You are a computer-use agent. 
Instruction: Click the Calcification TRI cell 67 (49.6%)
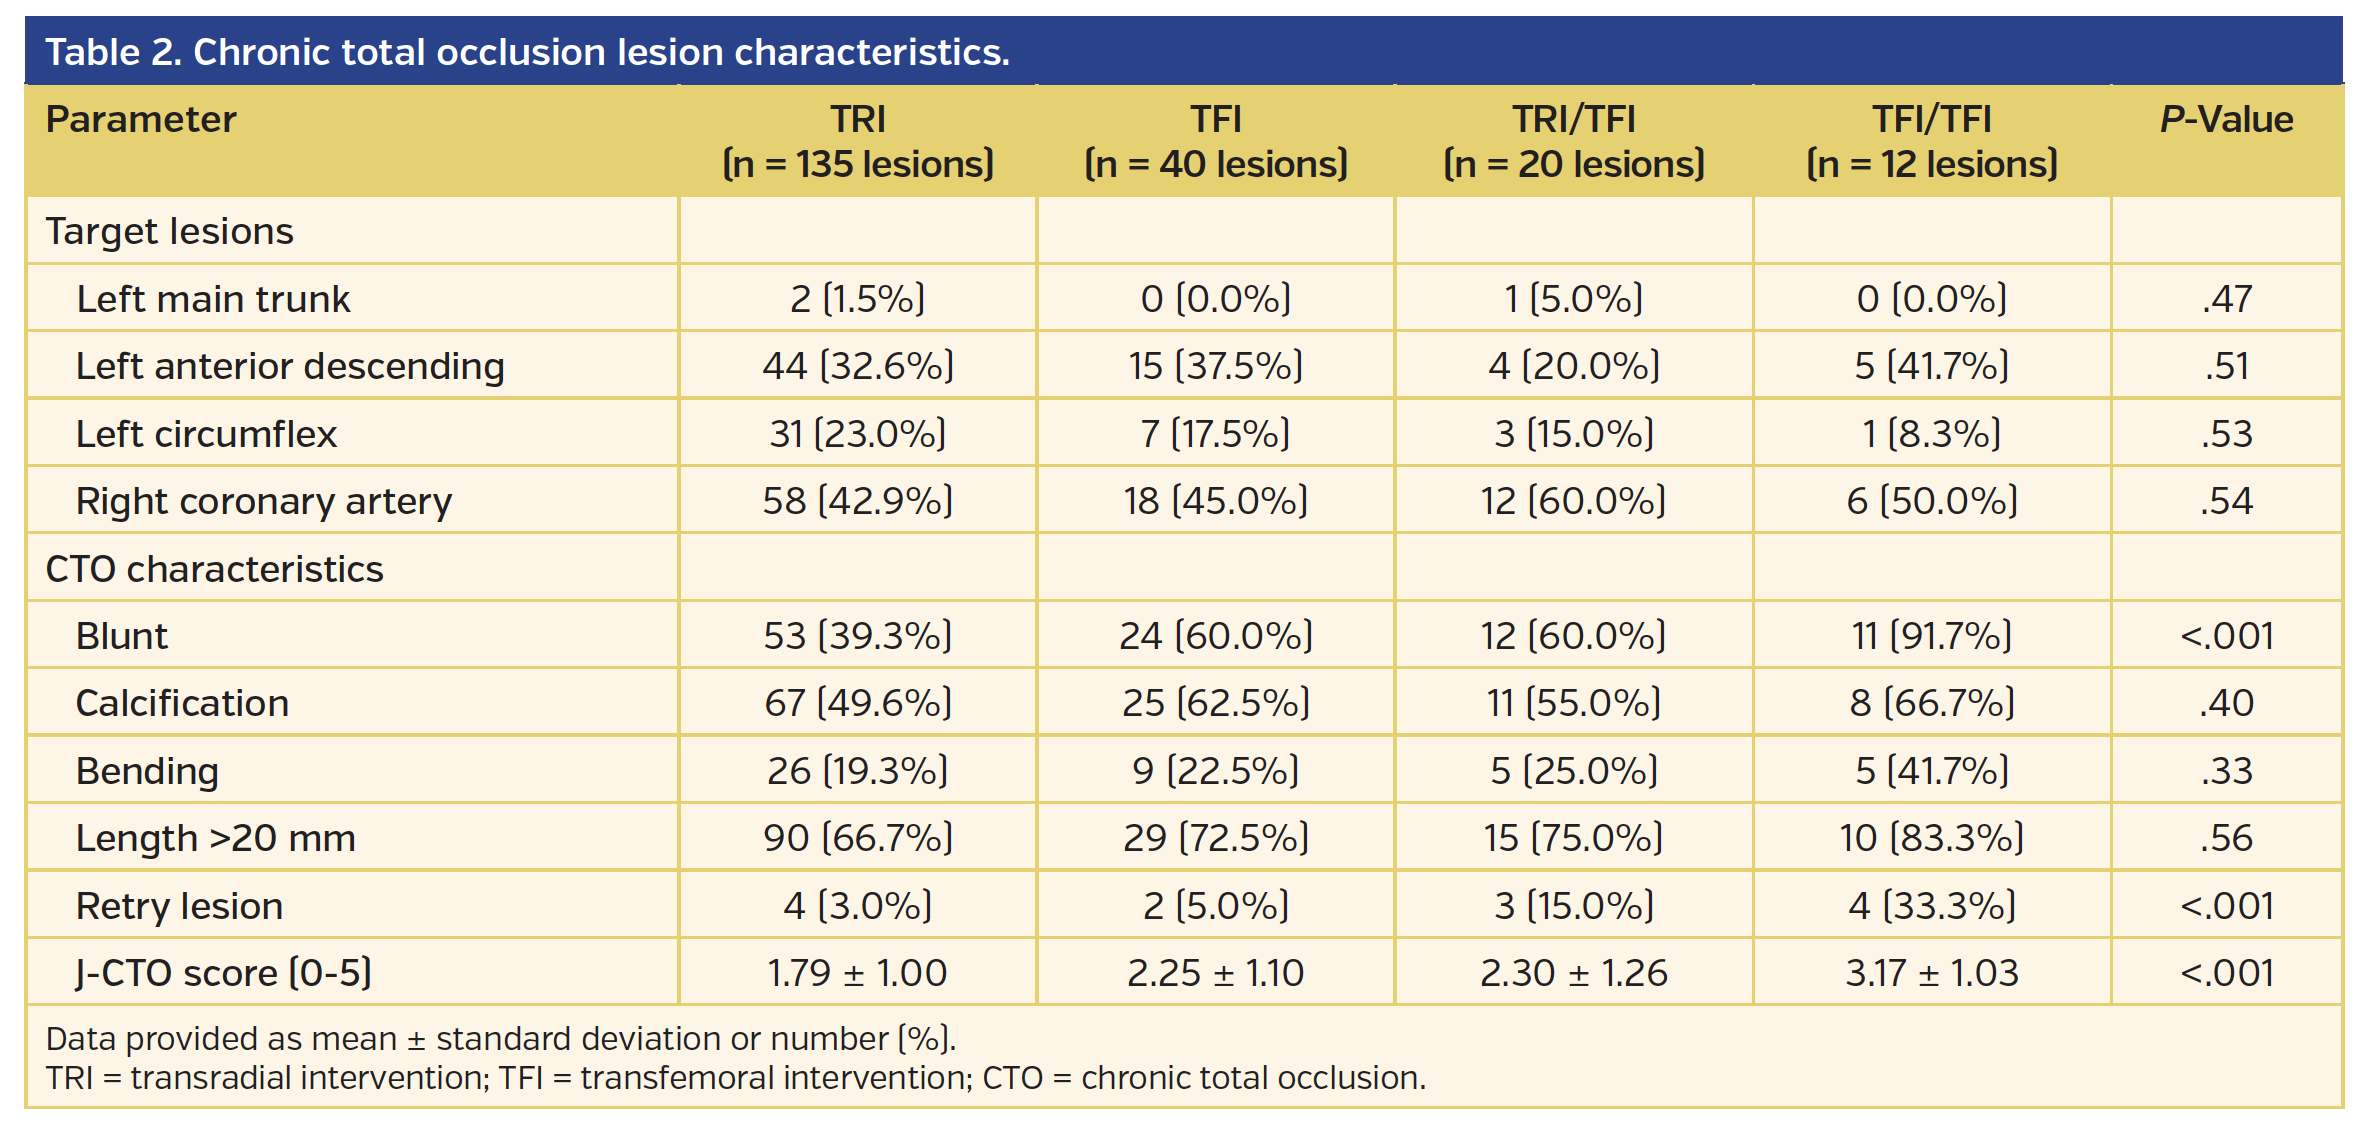[x=858, y=703]
